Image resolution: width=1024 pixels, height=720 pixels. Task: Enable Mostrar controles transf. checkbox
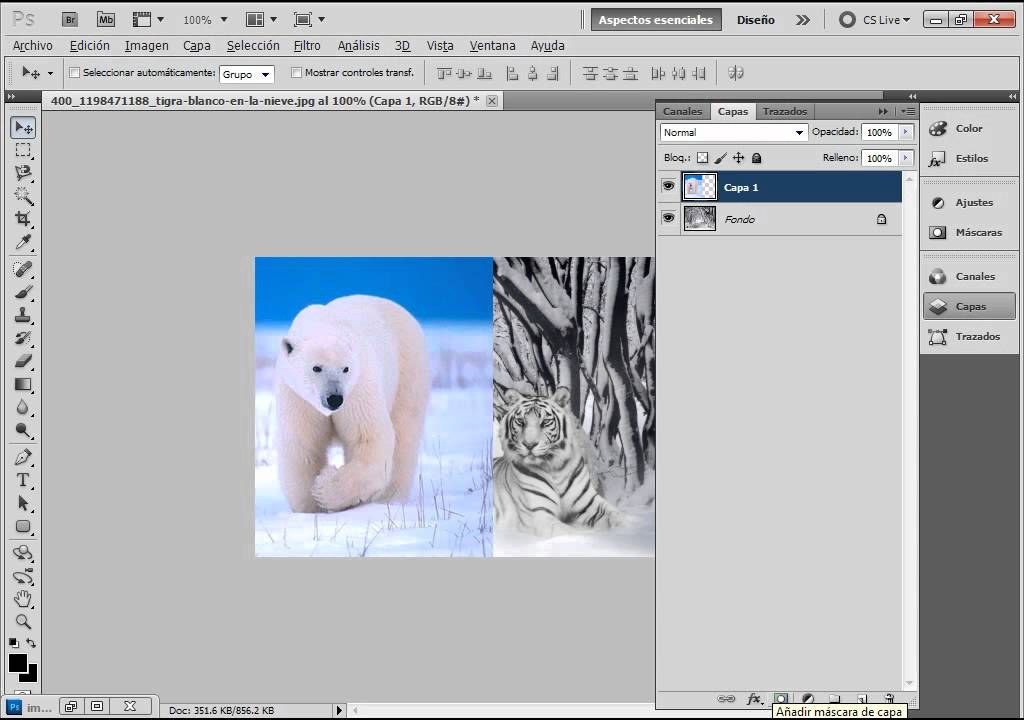[296, 73]
